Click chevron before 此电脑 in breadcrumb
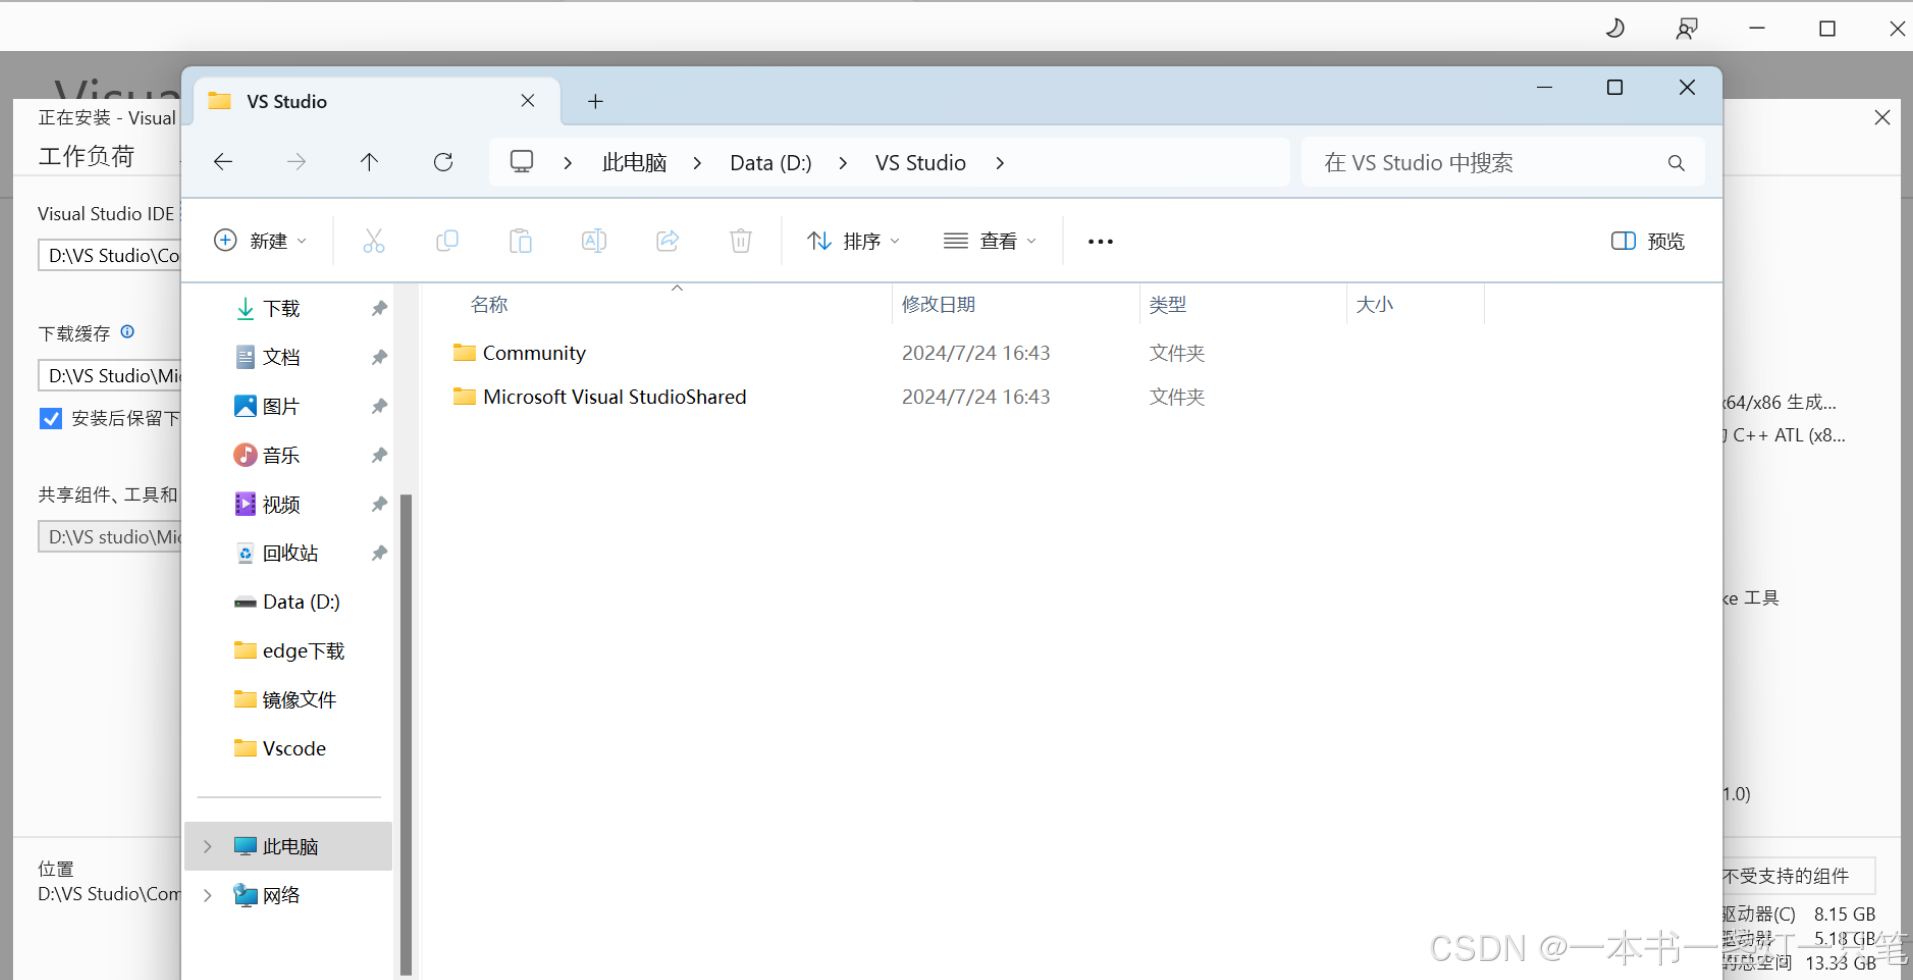Viewport: 1913px width, 980px height. click(x=568, y=163)
